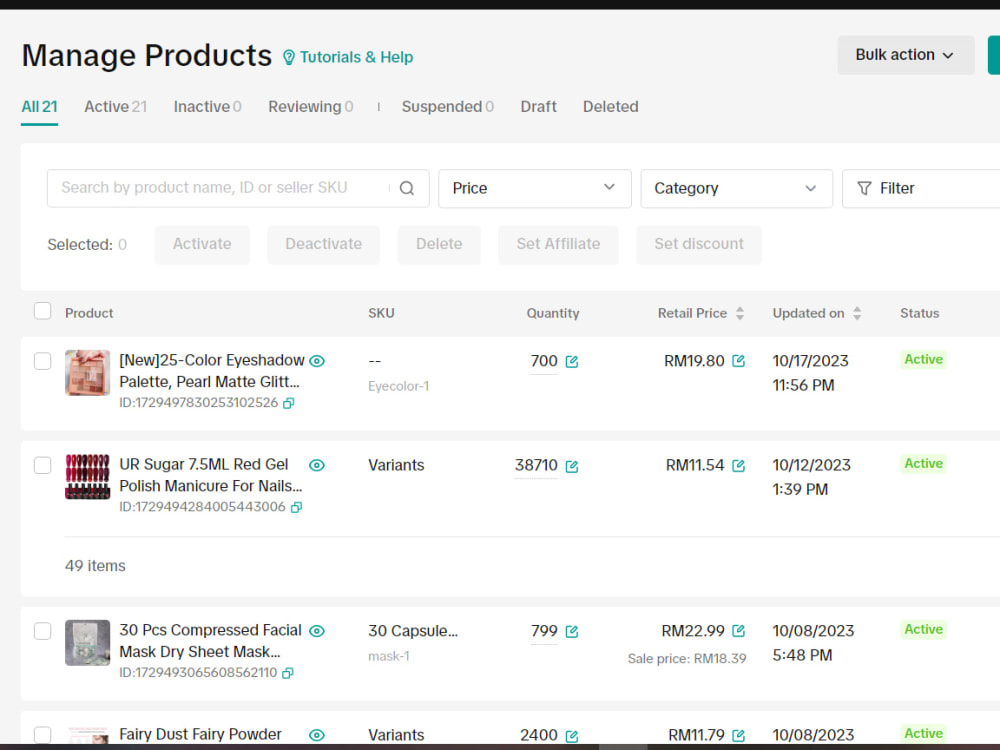Copy product ID of UR Sugar Gel Polish
This screenshot has height=750, width=1000.
[297, 507]
